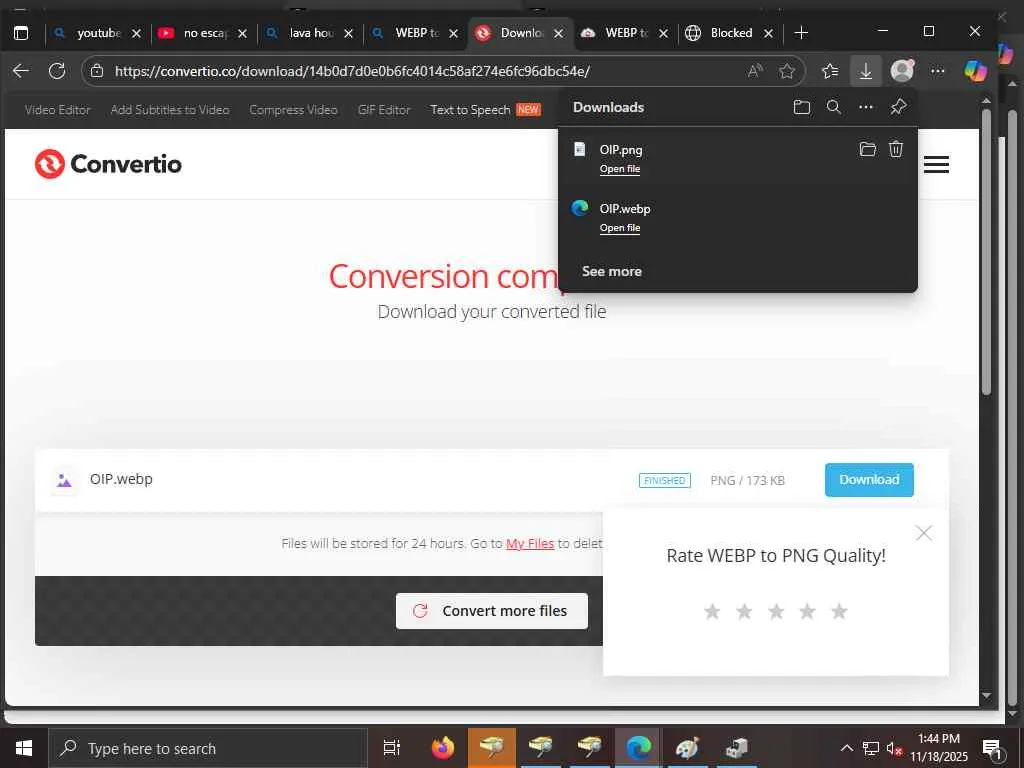View site information lock icon
1024x768 pixels.
point(97,71)
